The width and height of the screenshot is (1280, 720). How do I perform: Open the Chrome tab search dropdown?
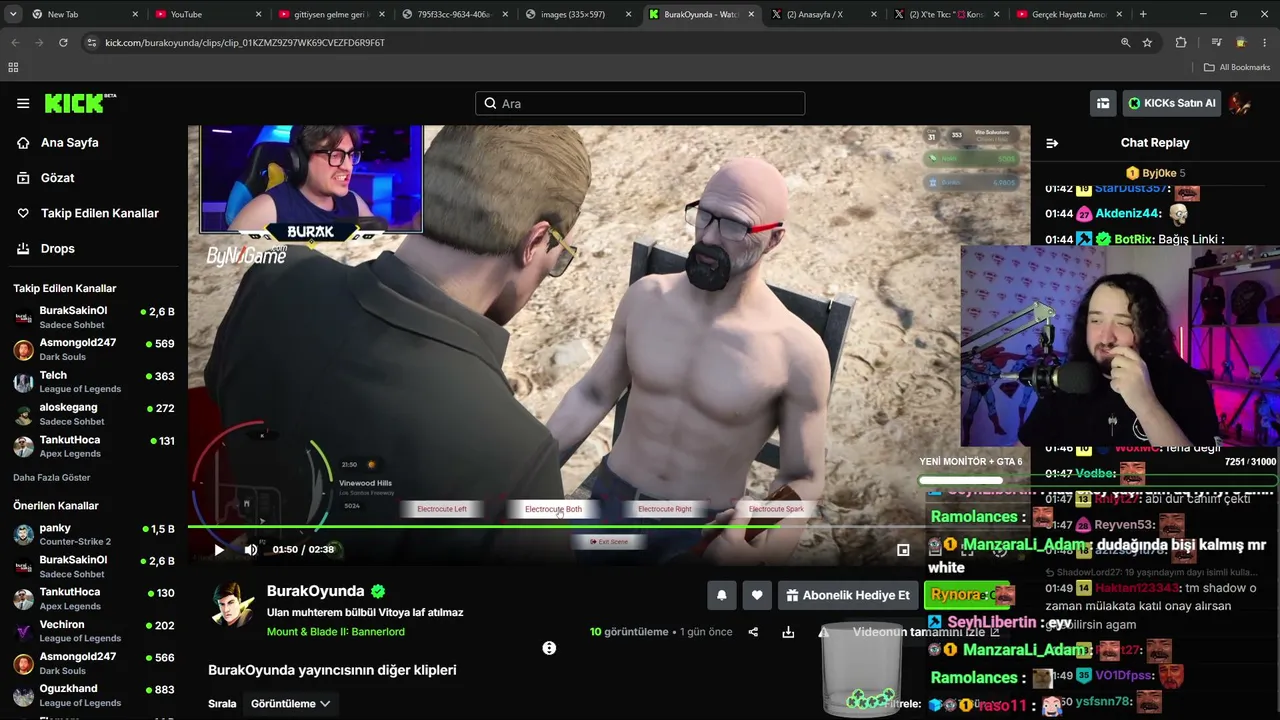13,14
